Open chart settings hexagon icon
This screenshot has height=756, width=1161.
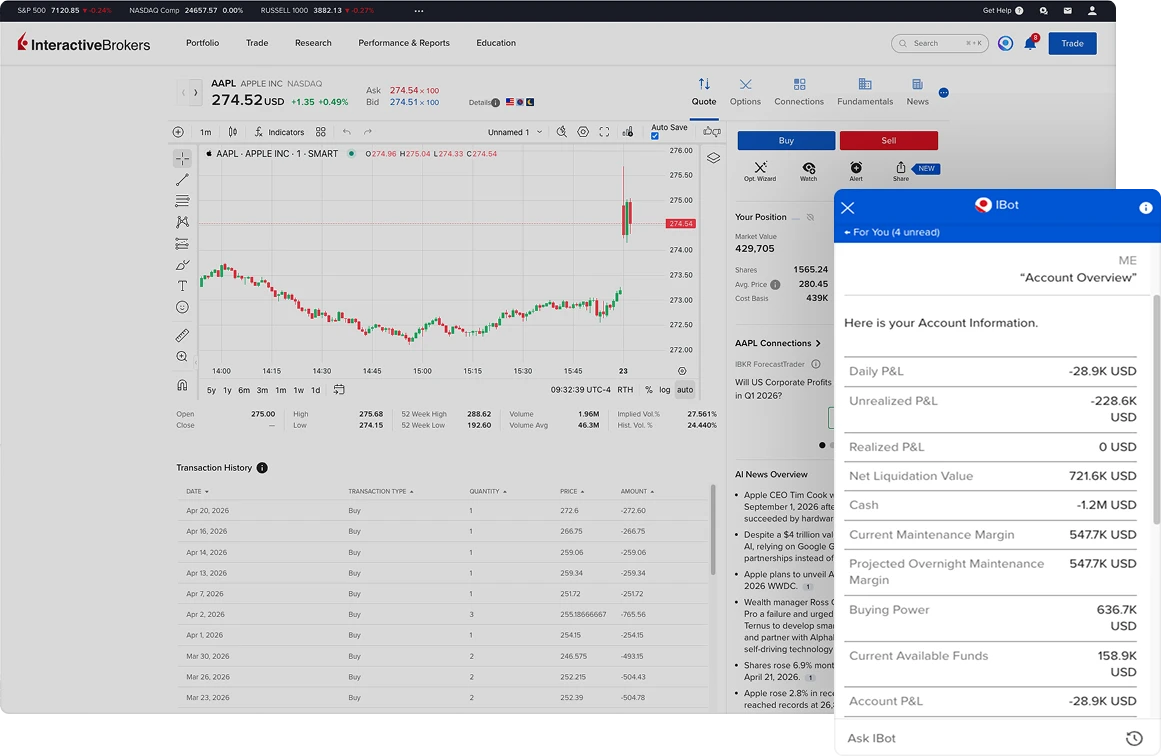point(583,132)
